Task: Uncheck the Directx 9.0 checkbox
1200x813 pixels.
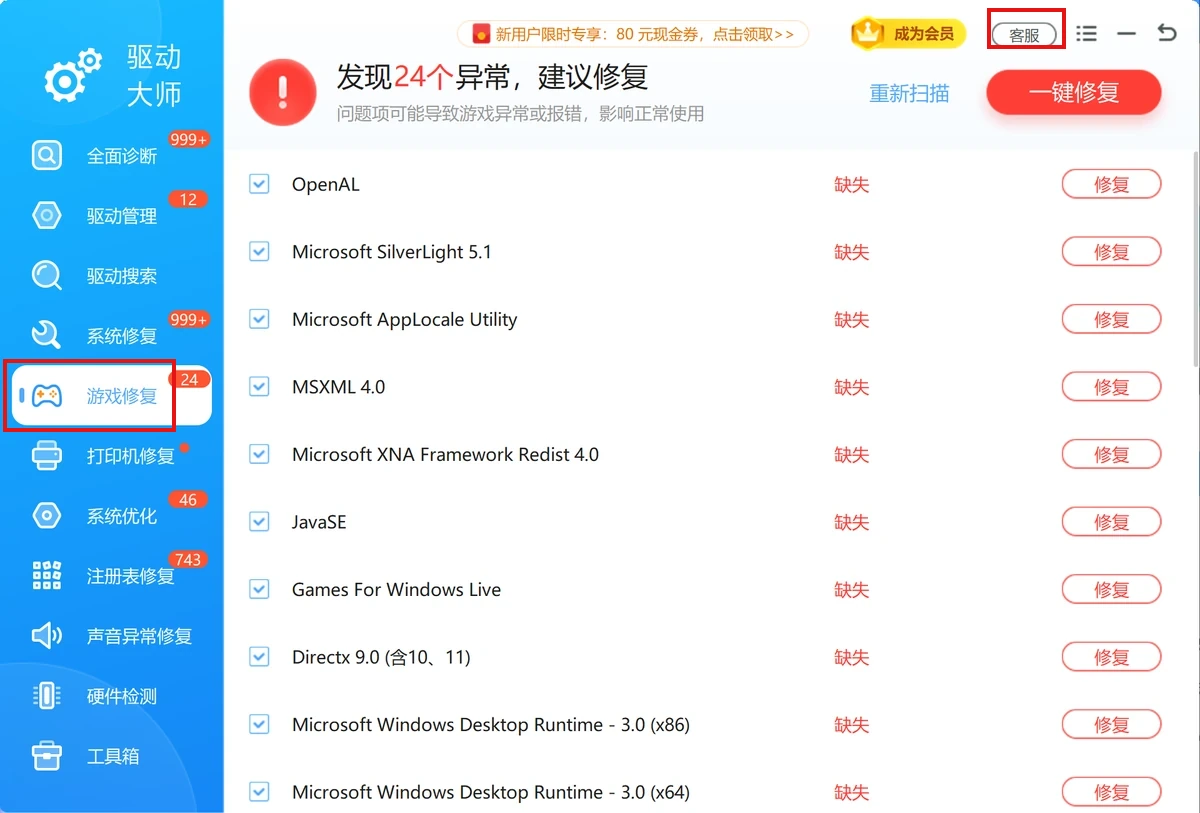Action: [x=259, y=657]
